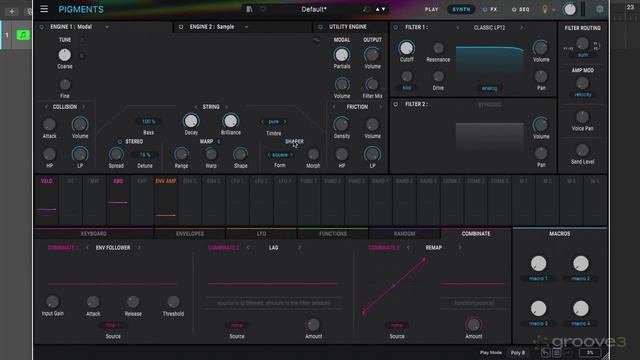The width and height of the screenshot is (640, 360).
Task: Select previous Combinate 2 type before Lag
Action: [x=248, y=248]
